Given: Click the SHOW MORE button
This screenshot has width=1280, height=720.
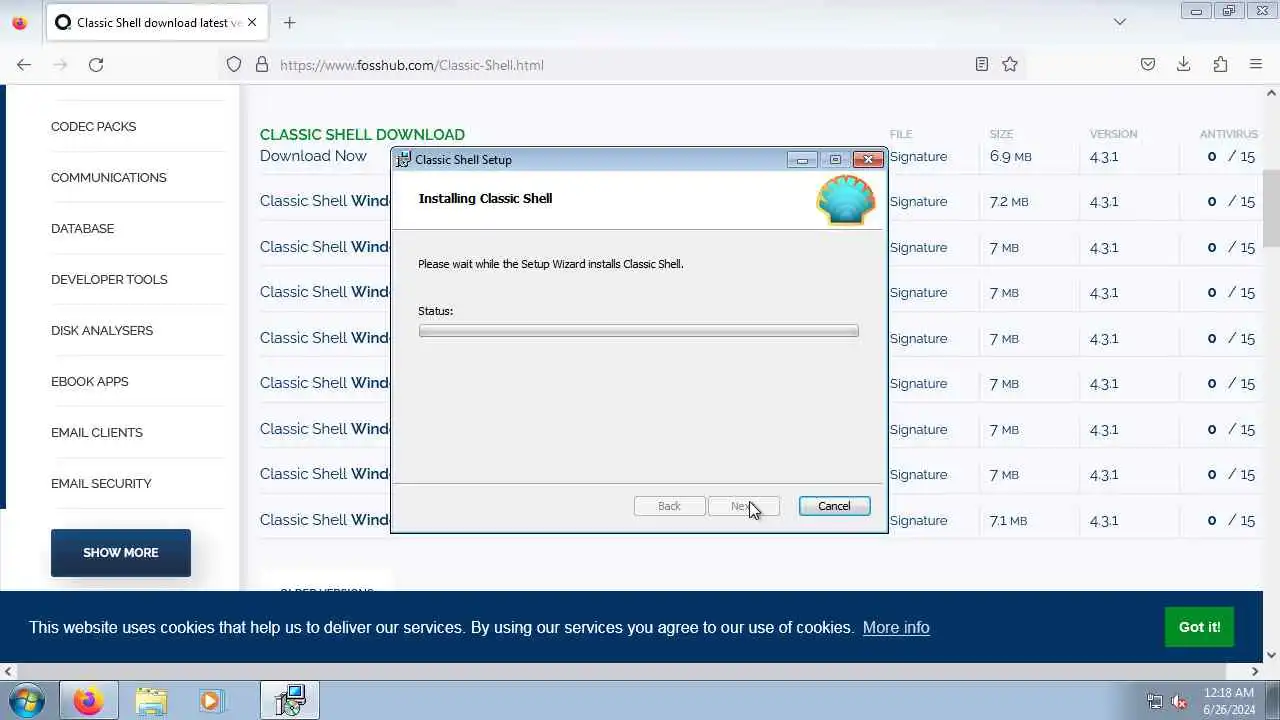Looking at the screenshot, I should point(121,553).
